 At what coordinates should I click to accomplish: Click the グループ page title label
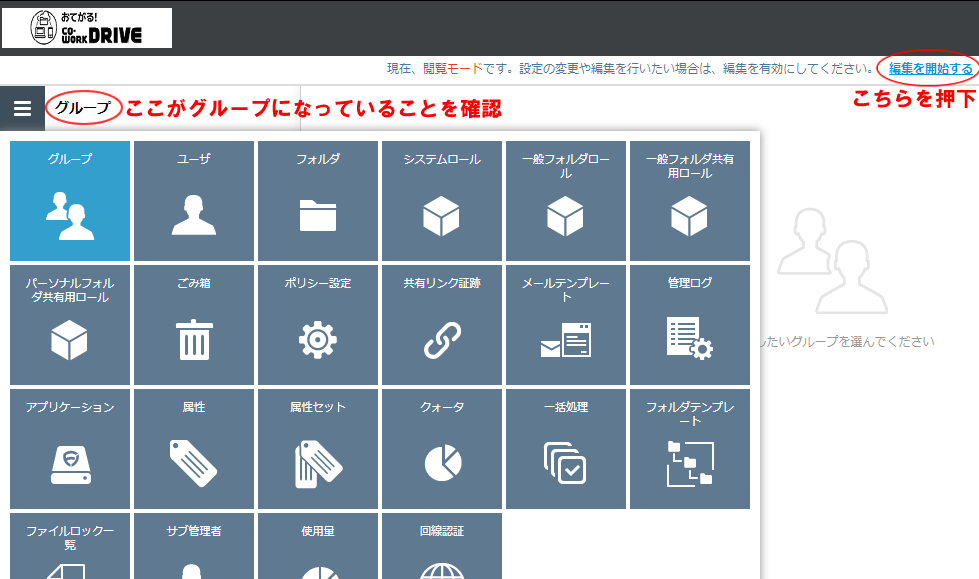[82, 107]
